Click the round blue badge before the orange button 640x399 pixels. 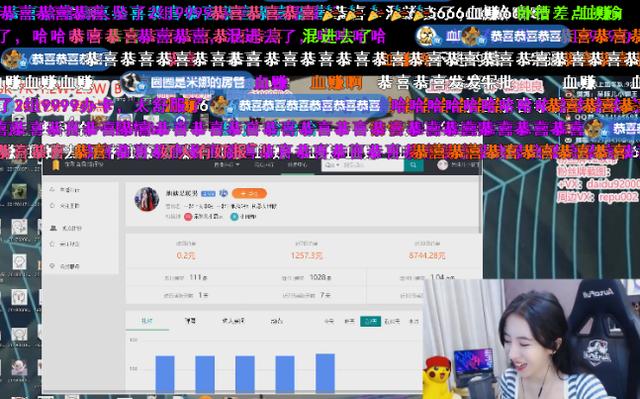[223, 193]
